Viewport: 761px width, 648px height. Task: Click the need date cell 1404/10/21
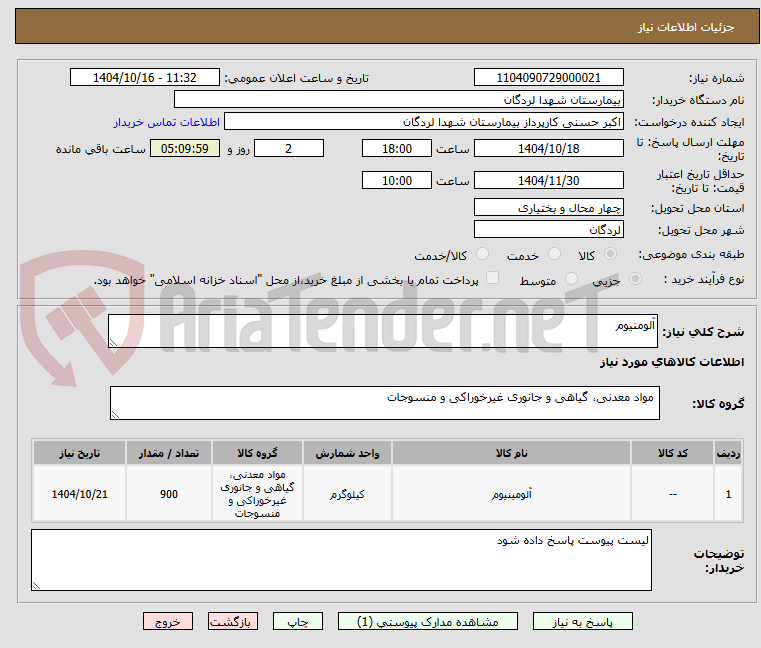click(80, 494)
